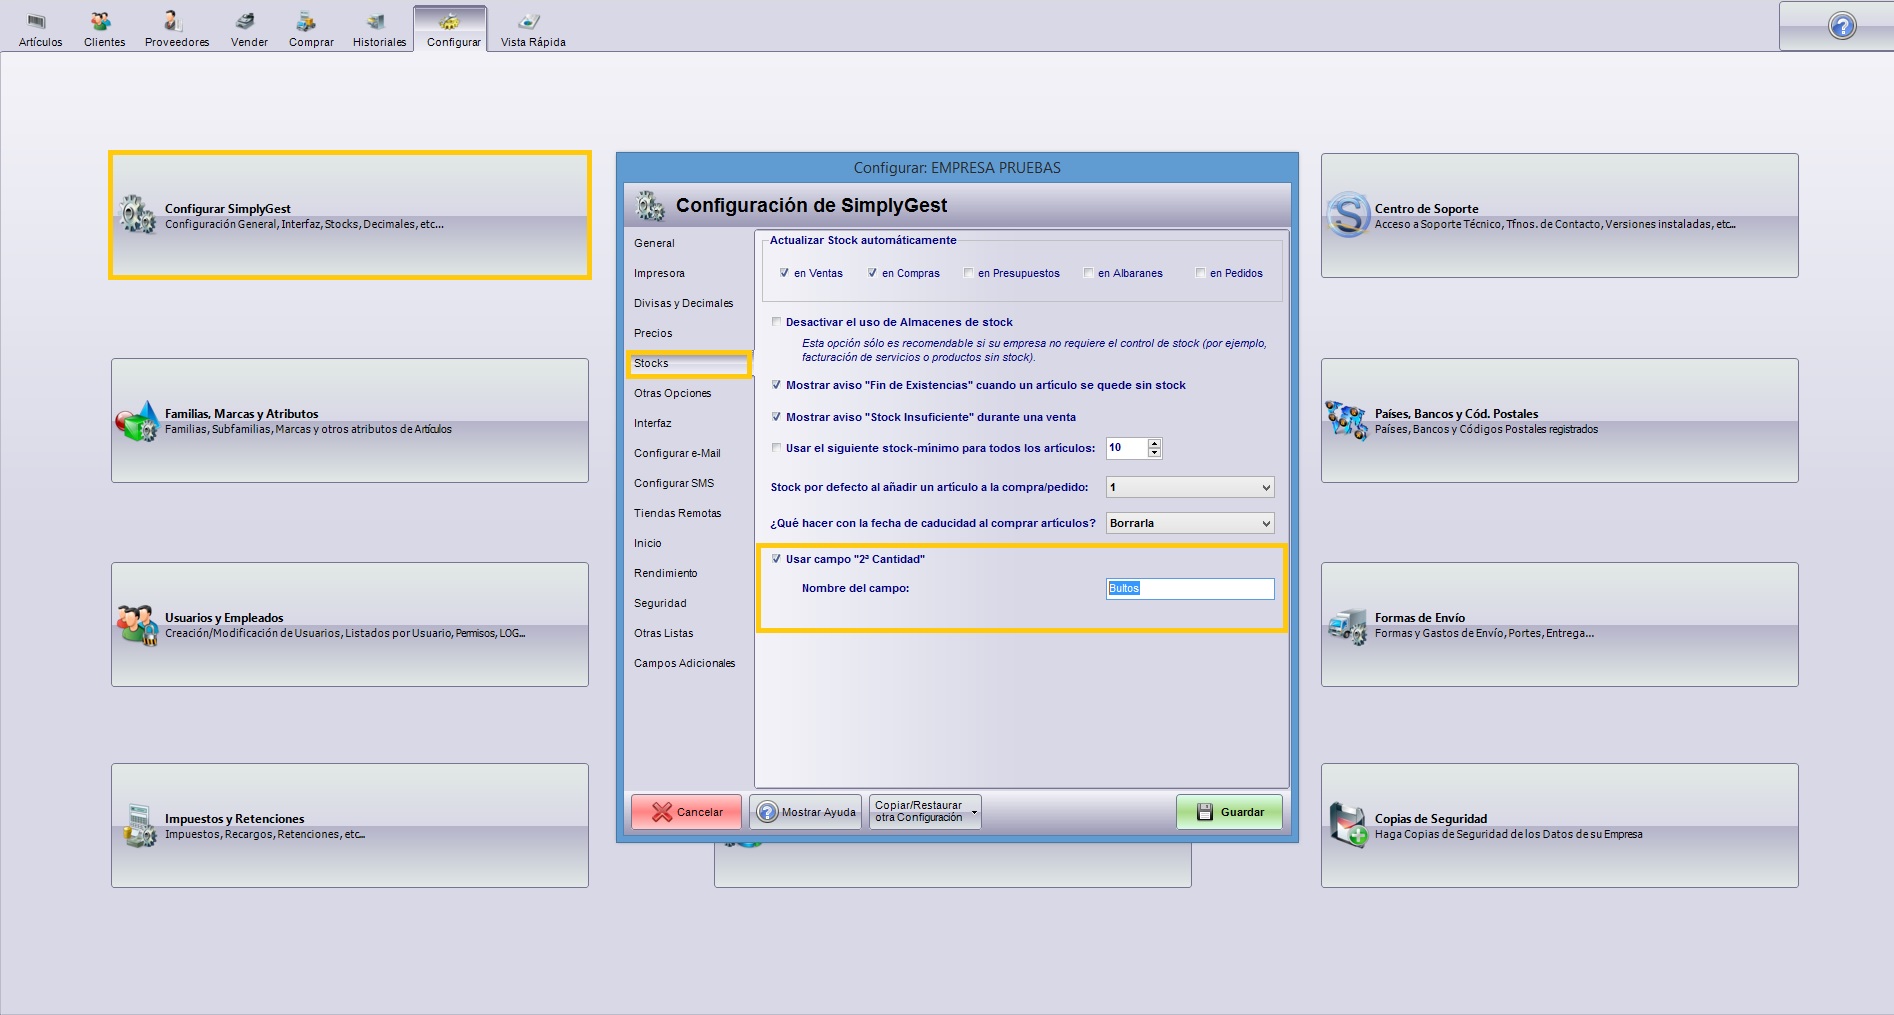Select the Otras Listas section
Viewport: 1894px width, 1015px height.
pos(663,633)
